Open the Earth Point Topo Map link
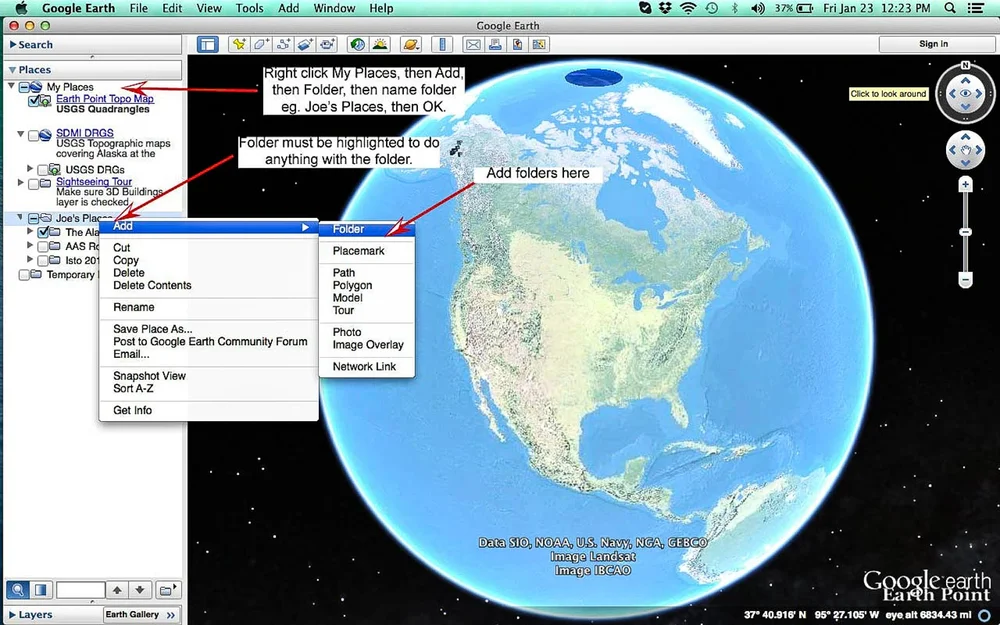1000x625 pixels. pyautogui.click(x=105, y=98)
